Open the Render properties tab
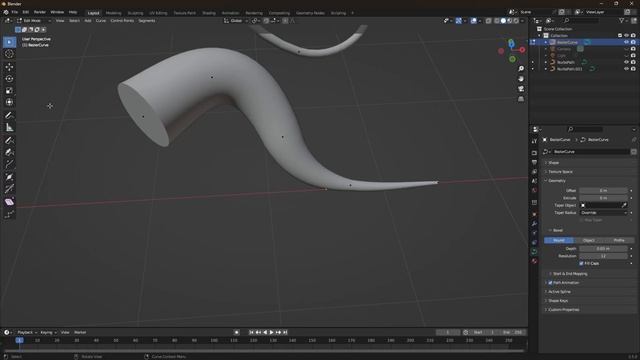 [x=534, y=153]
